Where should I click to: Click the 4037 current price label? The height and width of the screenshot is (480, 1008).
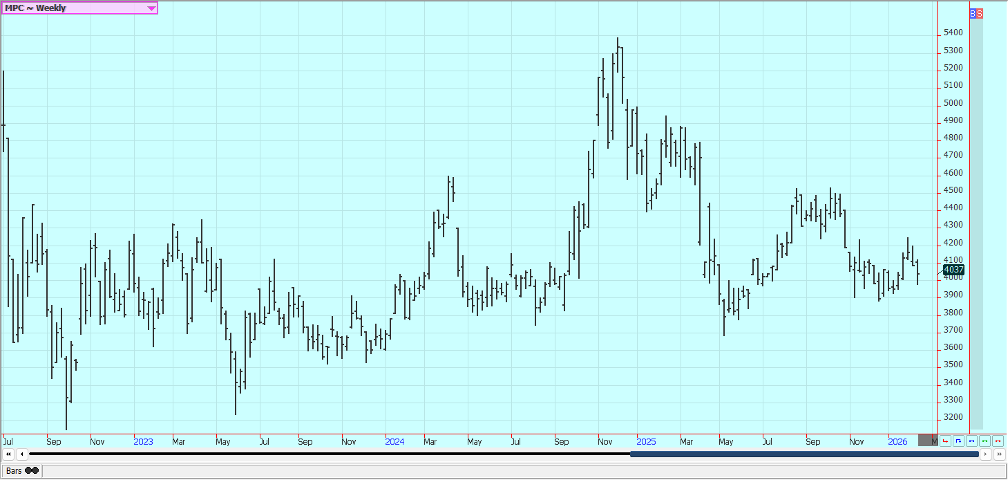[x=953, y=270]
